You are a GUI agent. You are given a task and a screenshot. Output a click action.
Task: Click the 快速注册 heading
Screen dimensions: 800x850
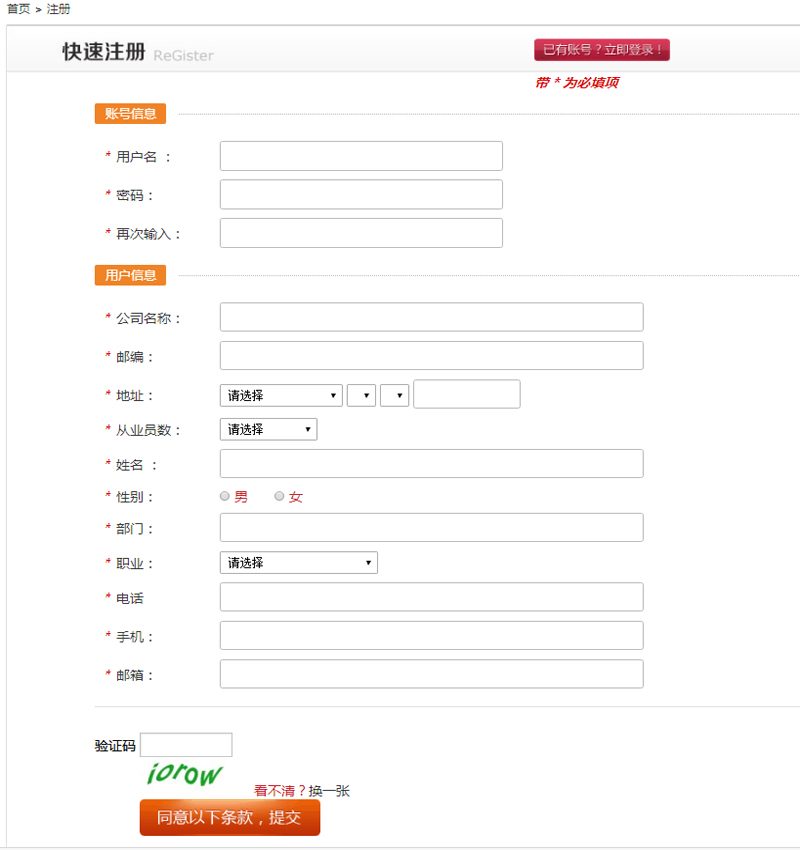[x=104, y=52]
